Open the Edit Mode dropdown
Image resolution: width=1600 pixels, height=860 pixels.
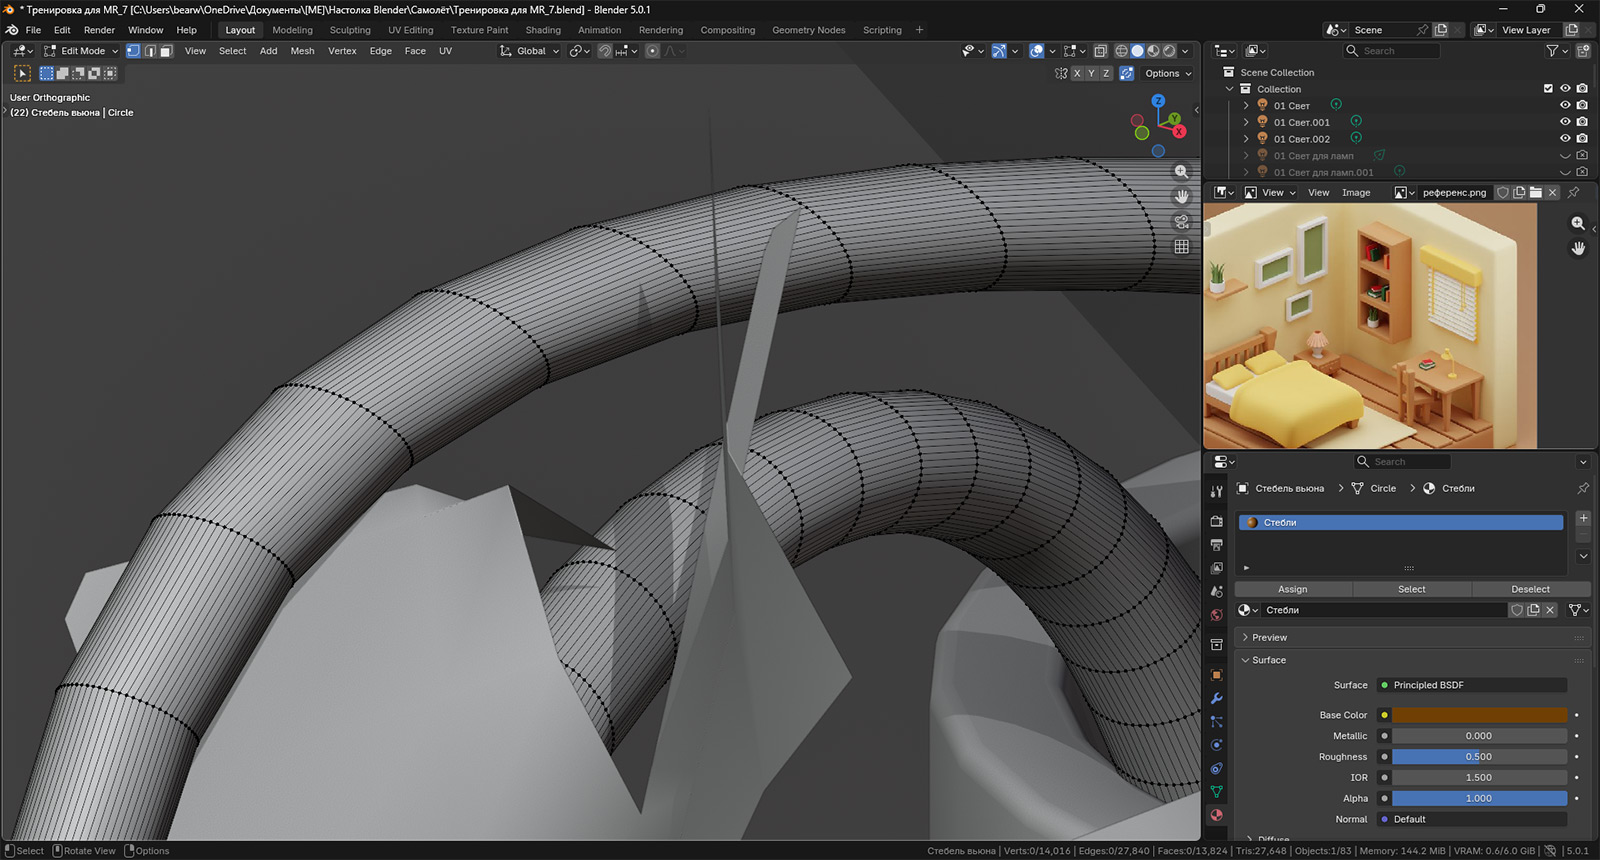[x=81, y=51]
